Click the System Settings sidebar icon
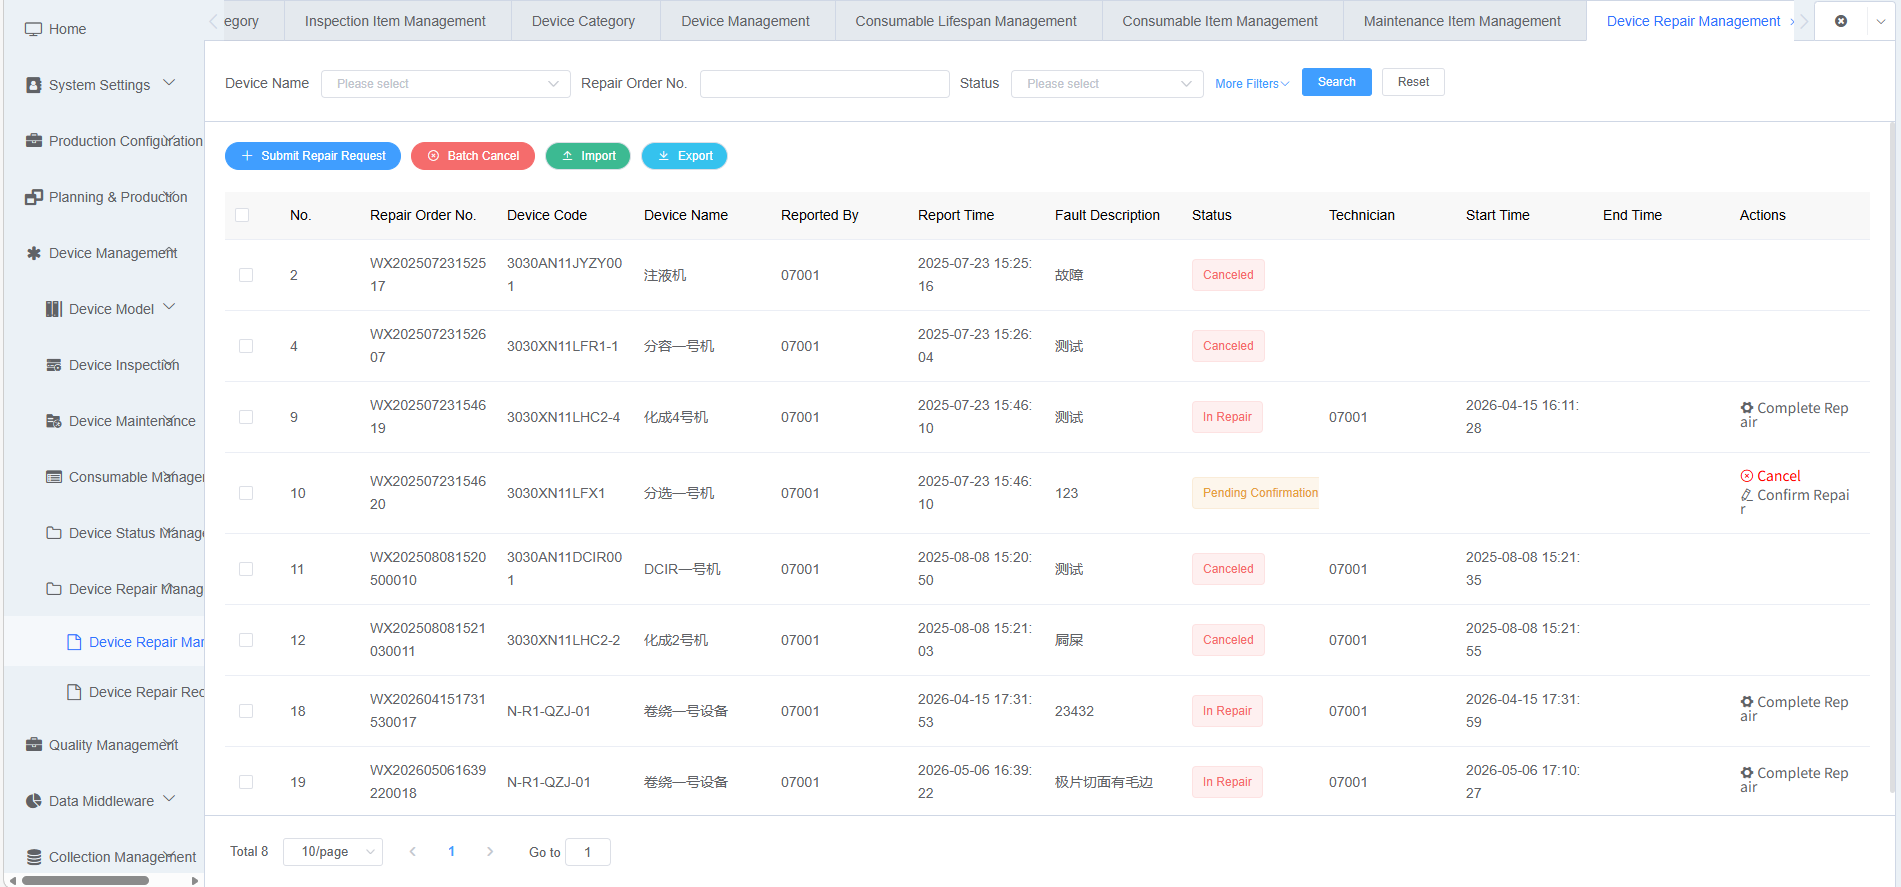The image size is (1901, 887). pos(34,85)
